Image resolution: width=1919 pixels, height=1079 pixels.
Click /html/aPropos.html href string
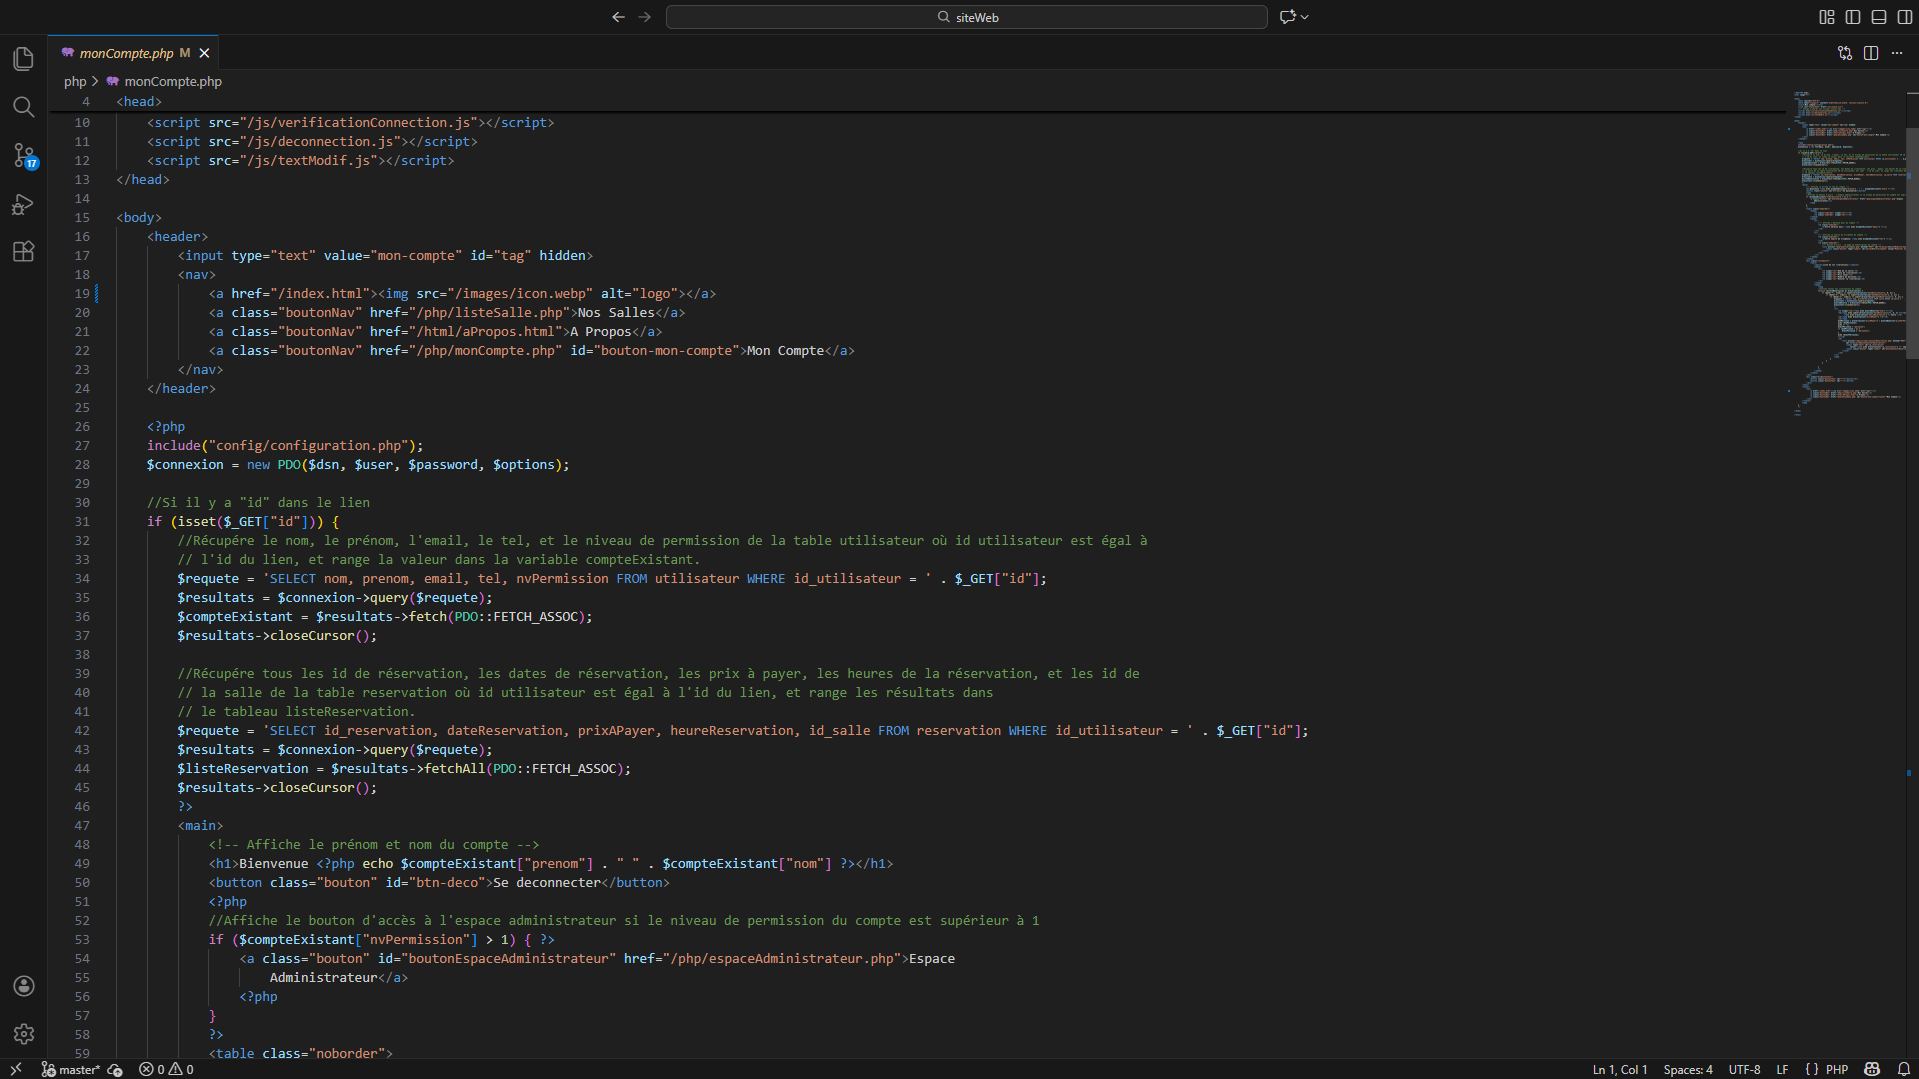485,332
